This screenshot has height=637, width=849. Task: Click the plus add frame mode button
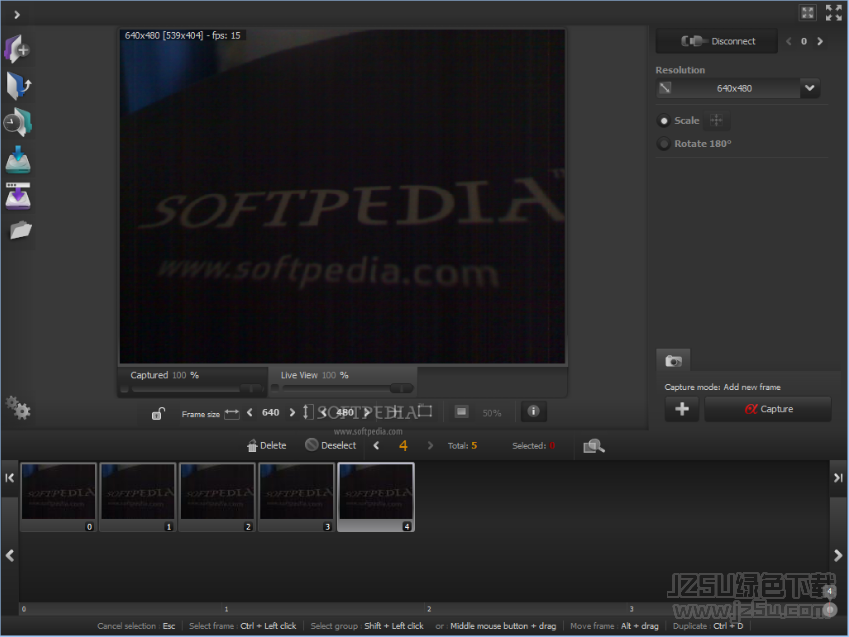(x=682, y=409)
